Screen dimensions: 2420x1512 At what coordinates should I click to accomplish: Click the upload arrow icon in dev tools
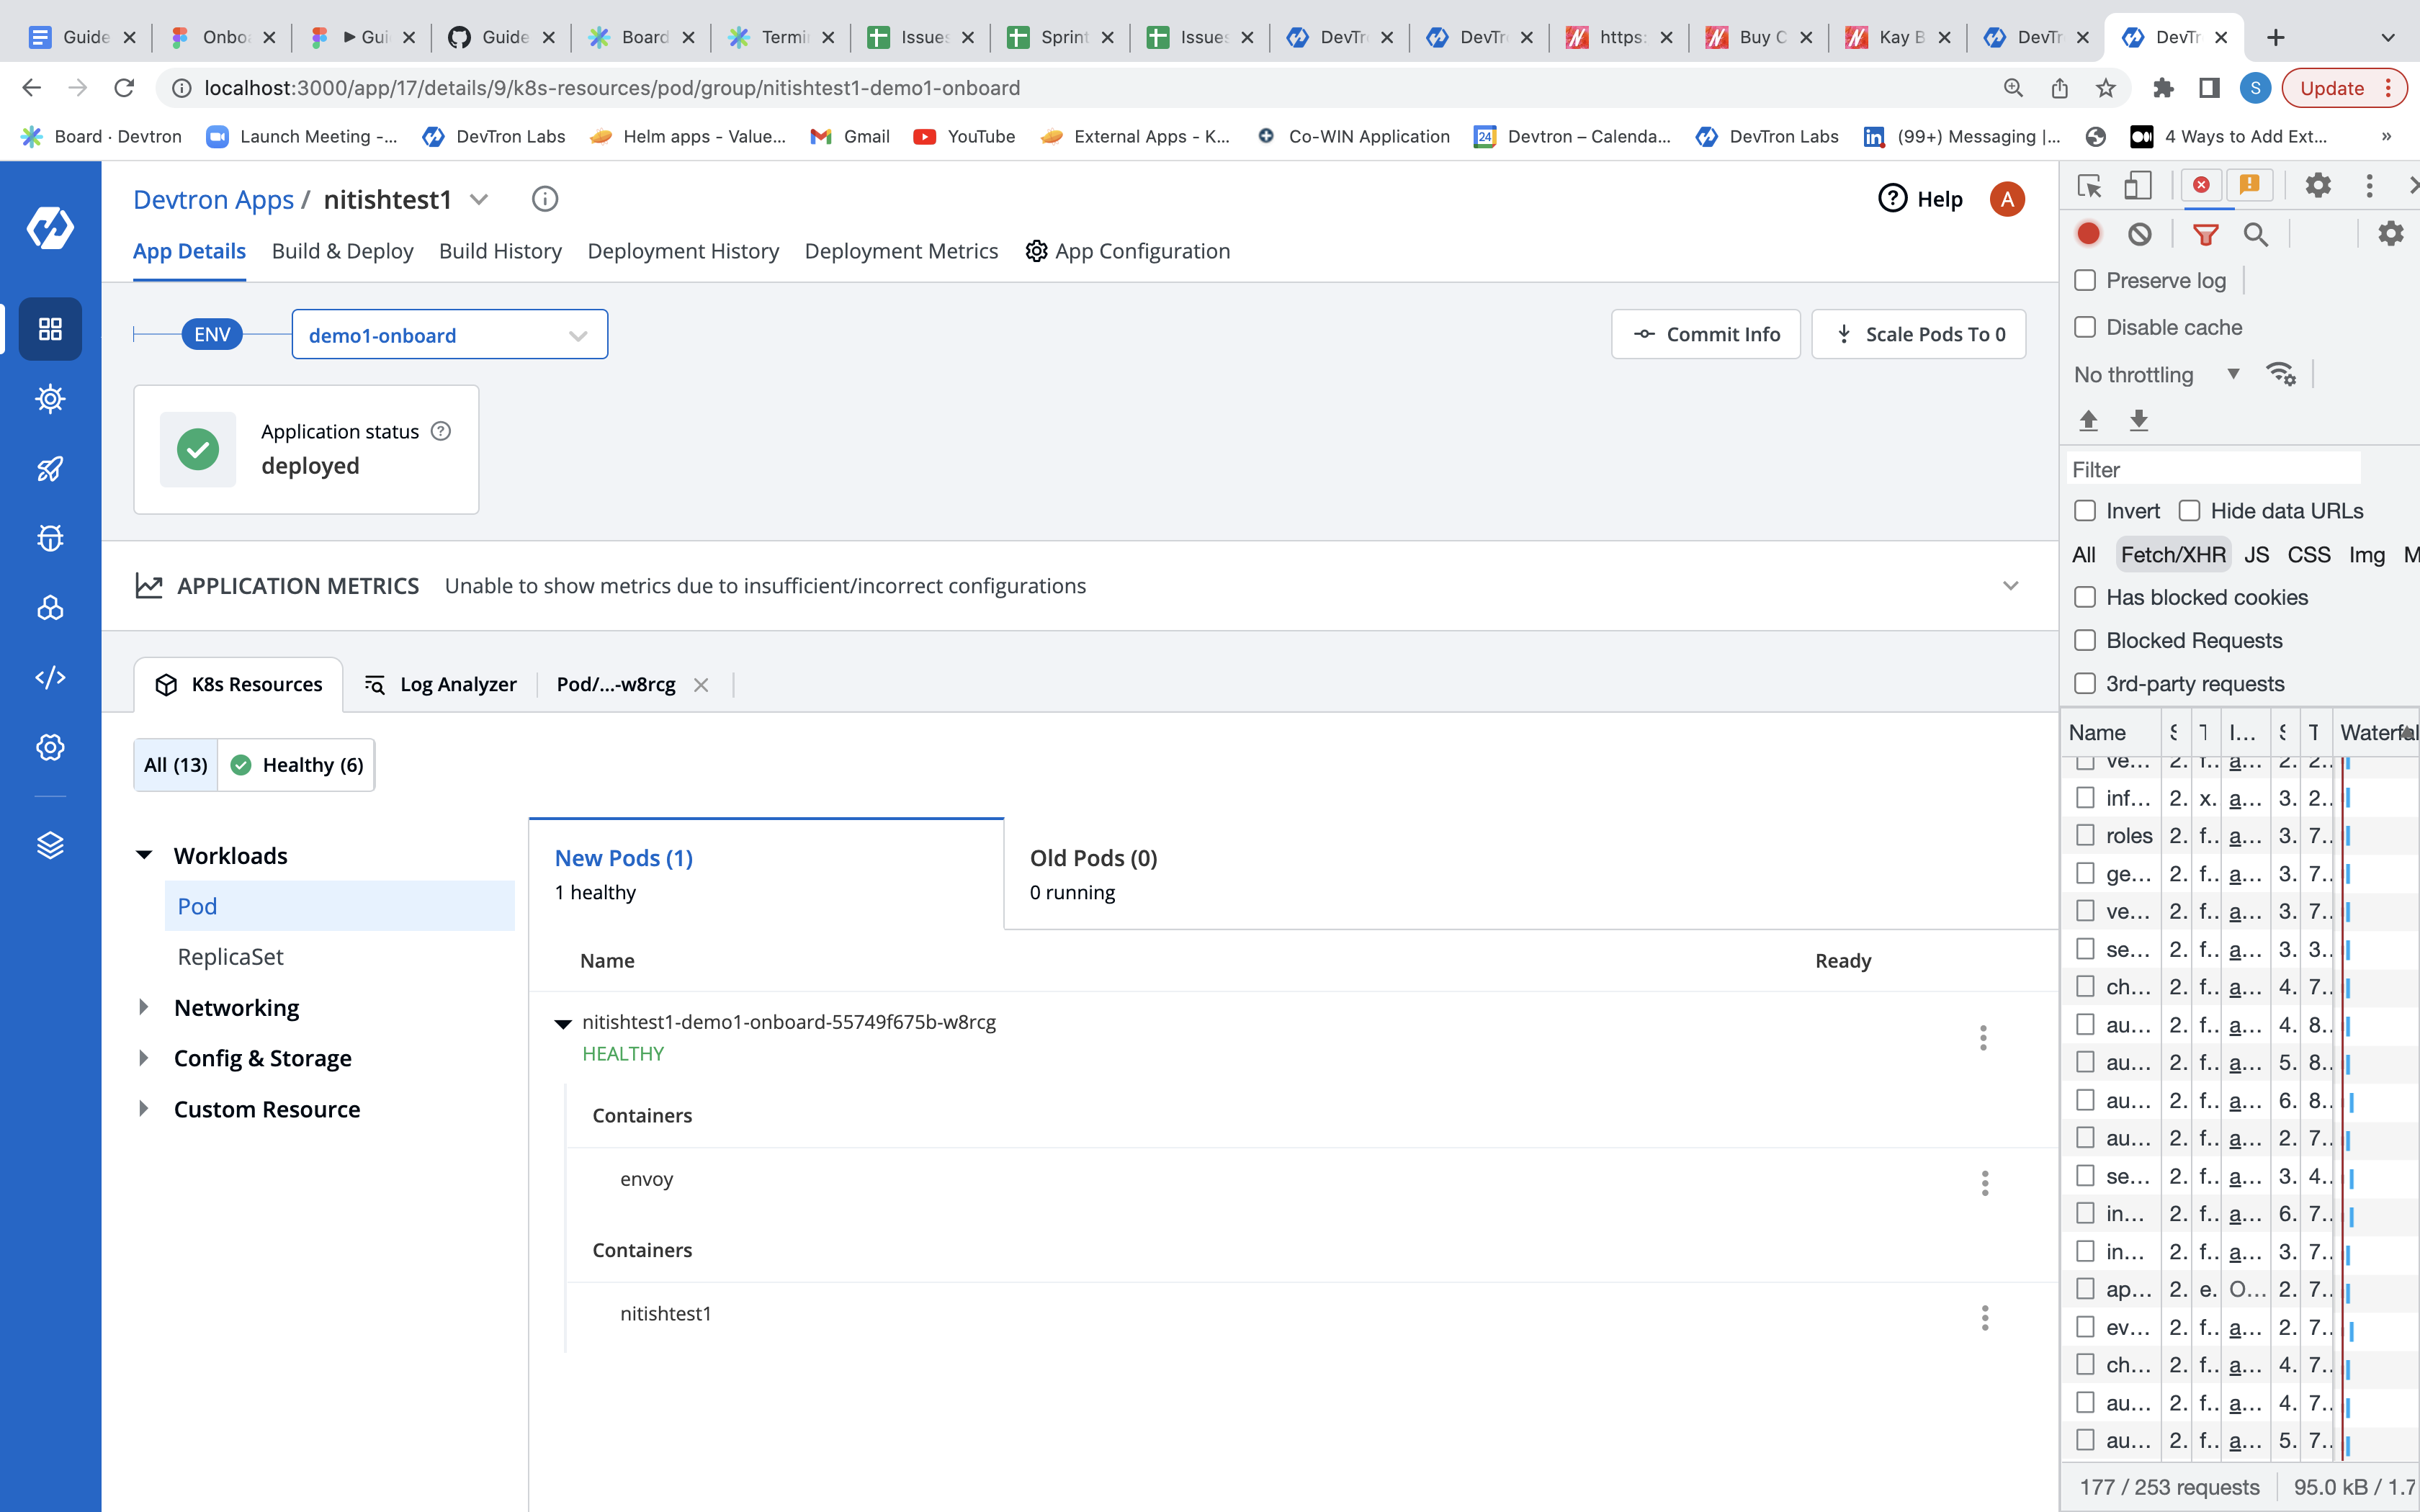pyautogui.click(x=2089, y=420)
